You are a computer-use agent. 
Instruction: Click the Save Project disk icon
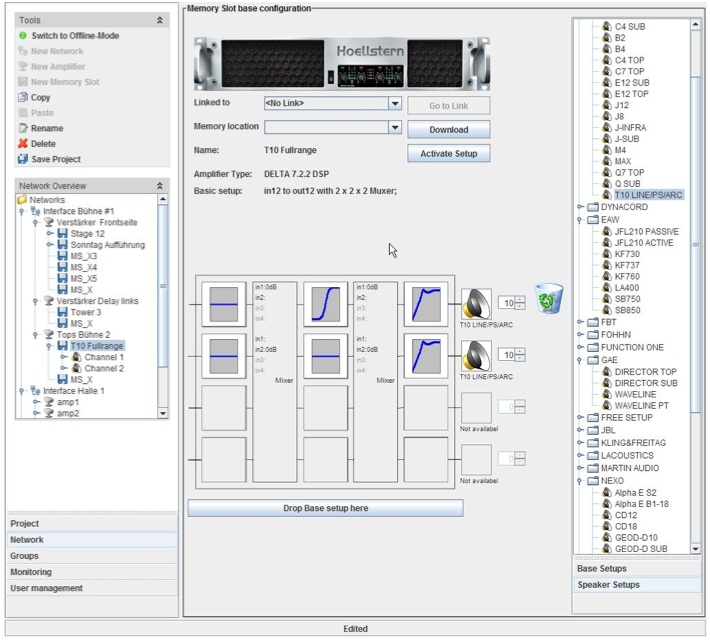[23, 159]
